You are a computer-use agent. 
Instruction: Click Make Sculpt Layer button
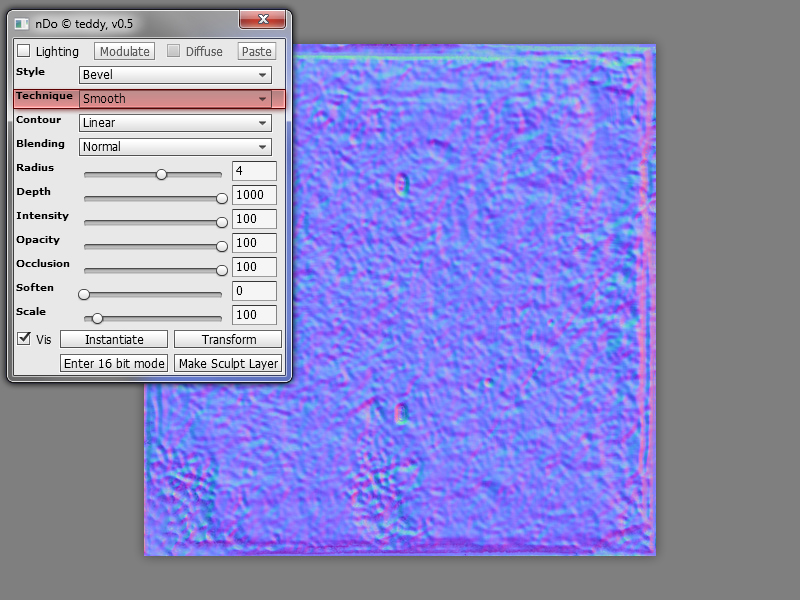pos(228,363)
